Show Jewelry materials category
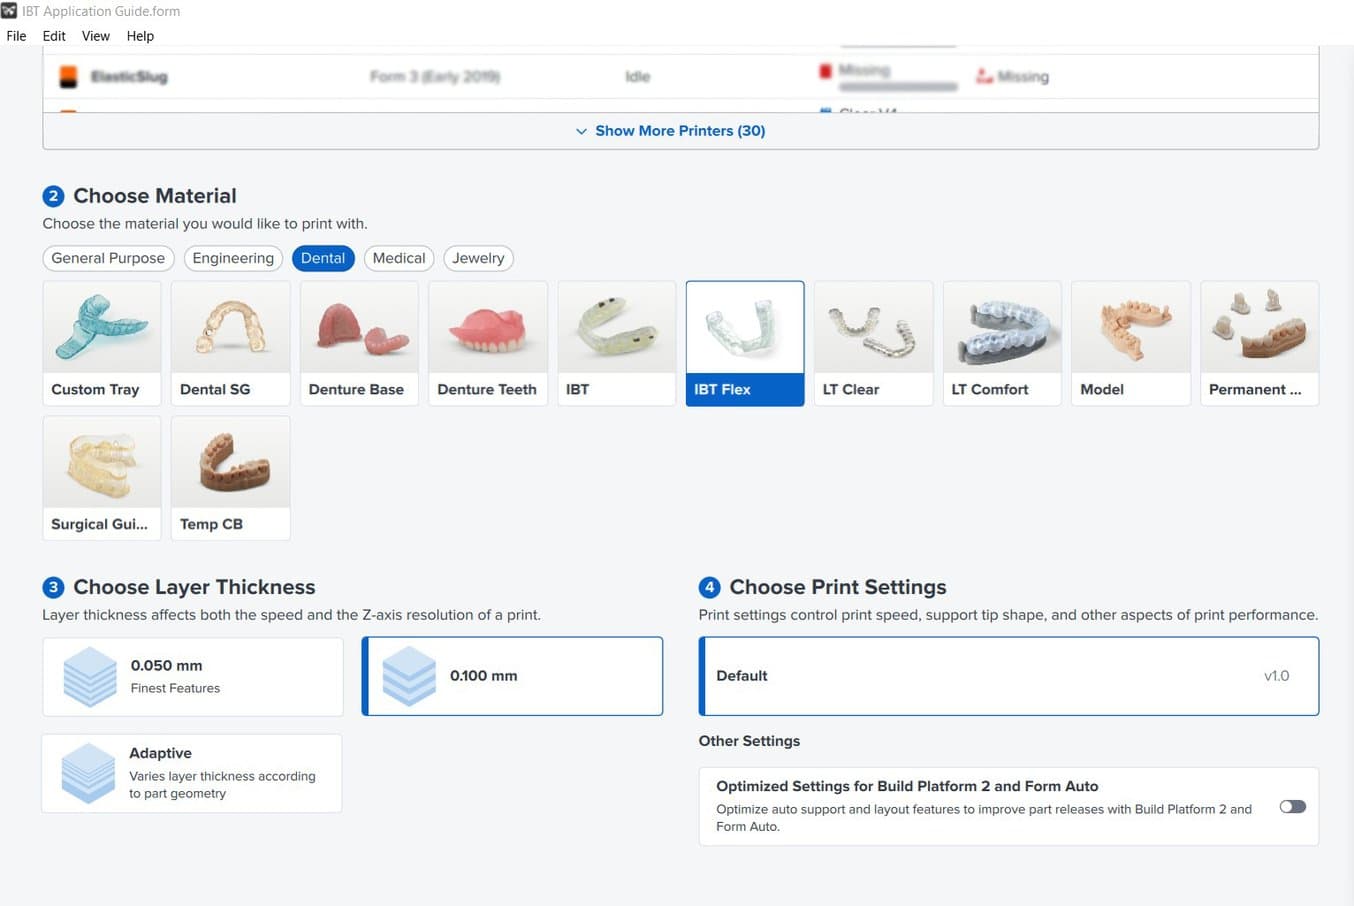Image resolution: width=1354 pixels, height=906 pixels. tap(478, 258)
